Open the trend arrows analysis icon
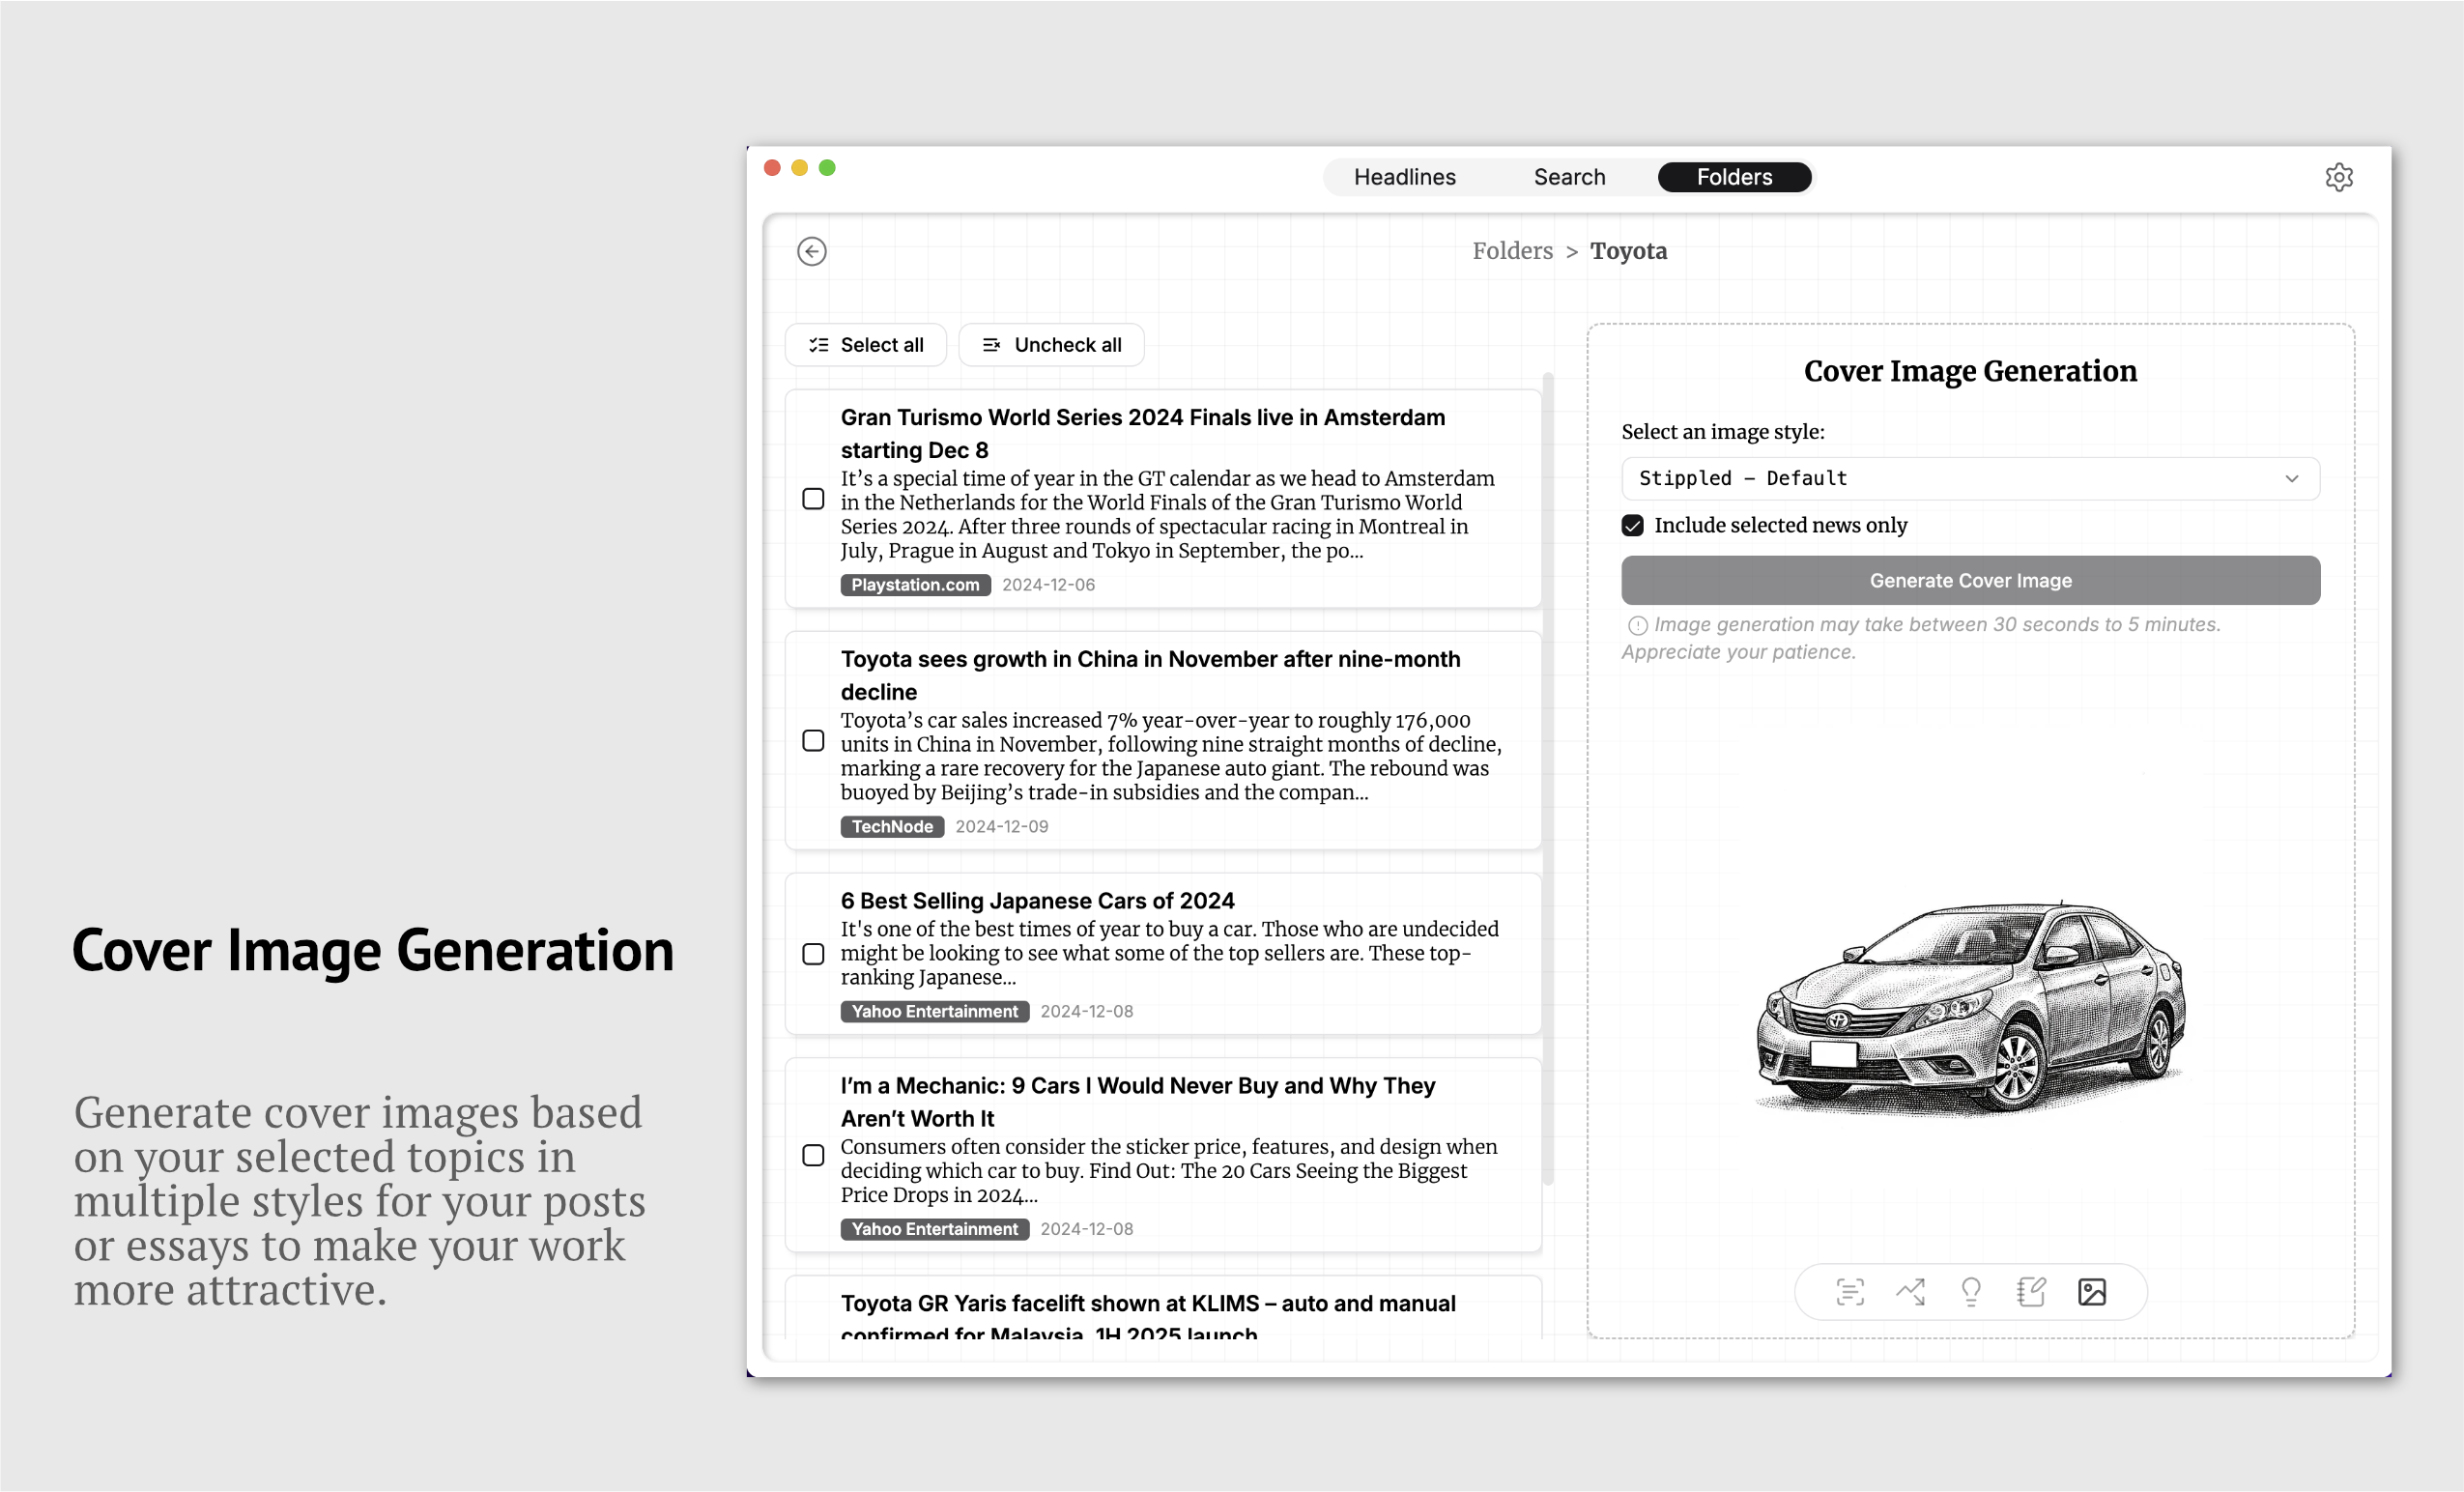This screenshot has height=1492, width=2464. tap(1910, 1291)
